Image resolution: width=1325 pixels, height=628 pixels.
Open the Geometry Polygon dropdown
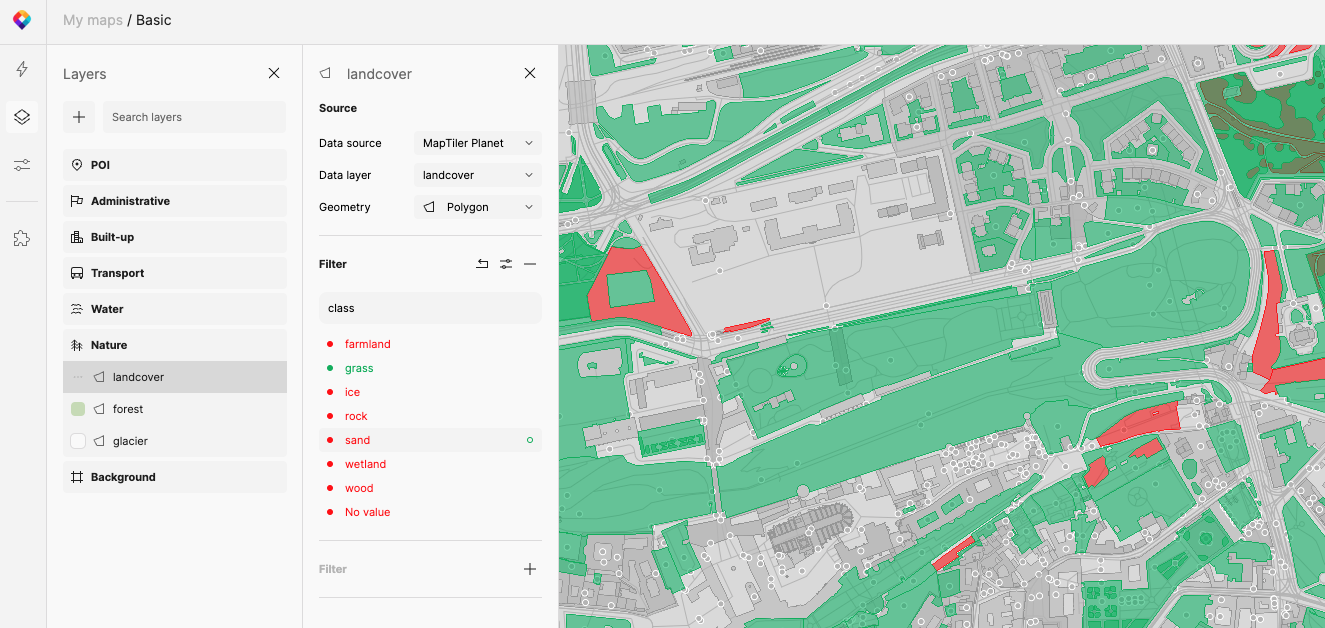[477, 207]
